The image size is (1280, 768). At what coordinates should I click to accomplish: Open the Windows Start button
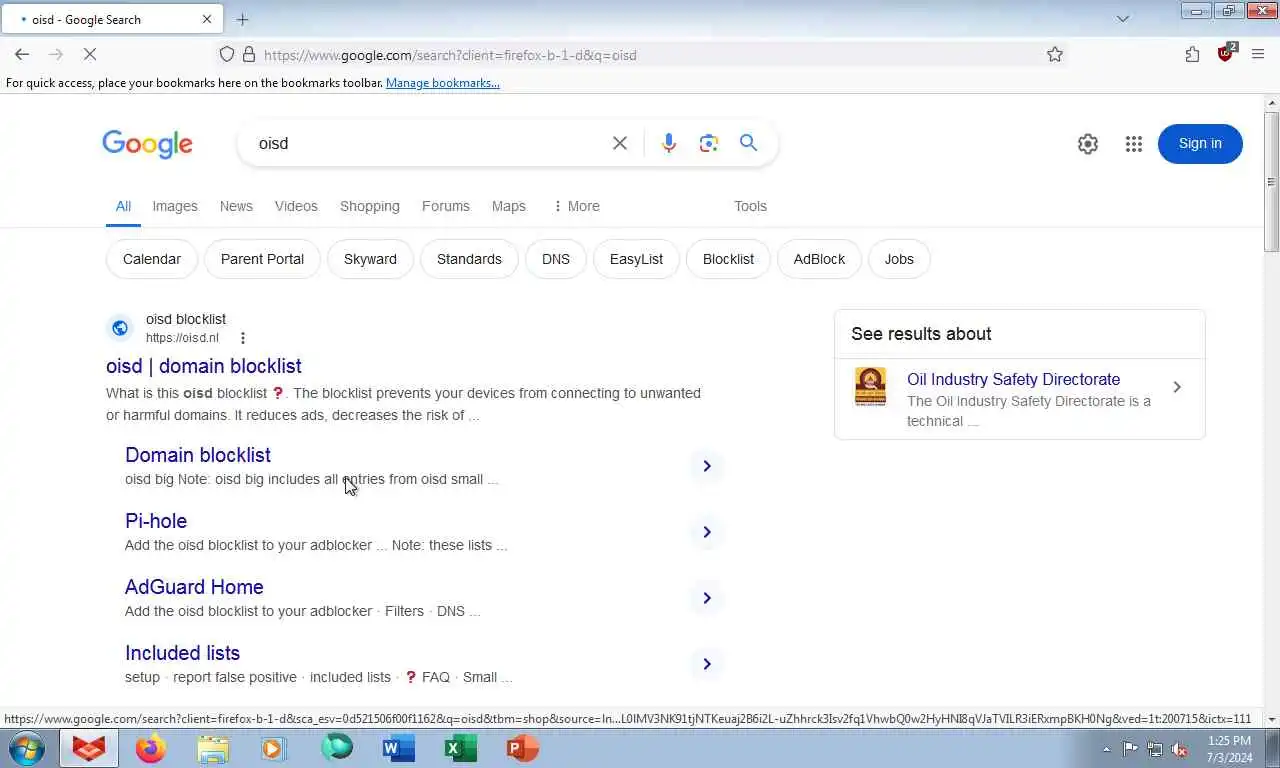pyautogui.click(x=26, y=748)
